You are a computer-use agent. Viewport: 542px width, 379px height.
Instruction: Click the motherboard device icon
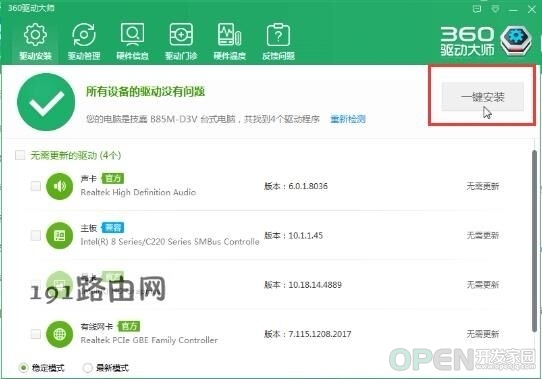[59, 236]
